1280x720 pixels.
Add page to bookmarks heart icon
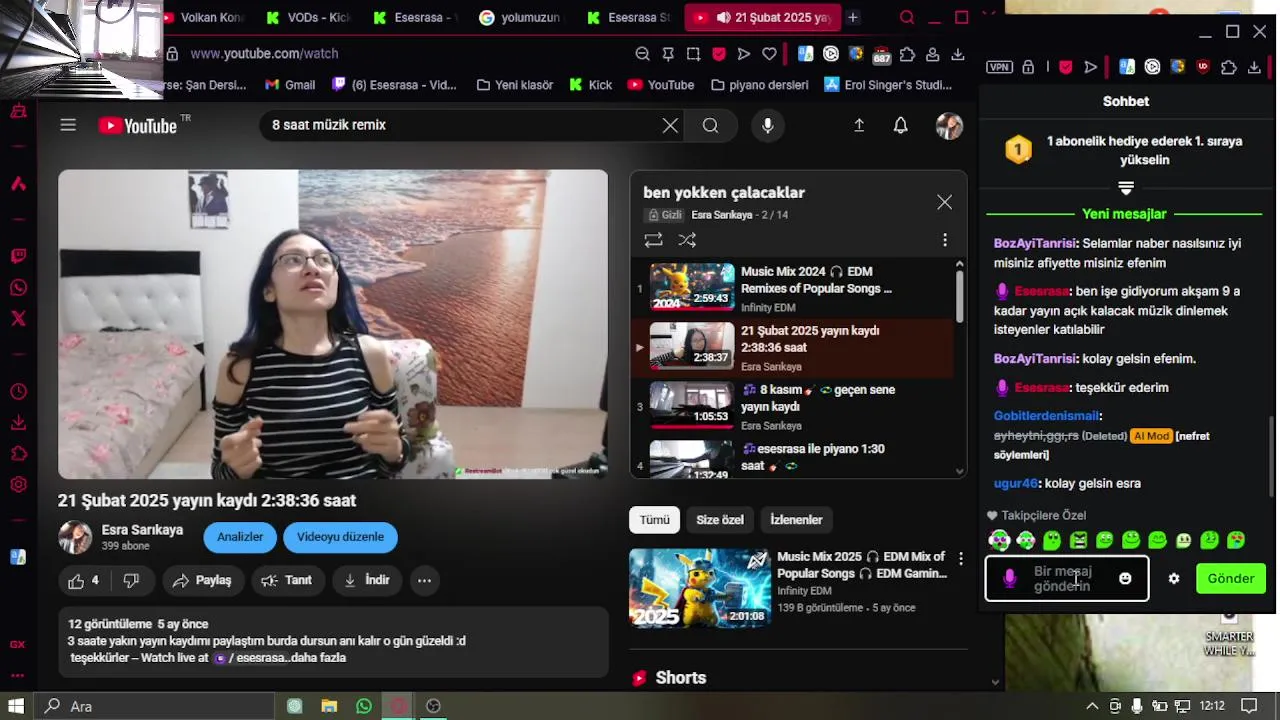coord(769,54)
